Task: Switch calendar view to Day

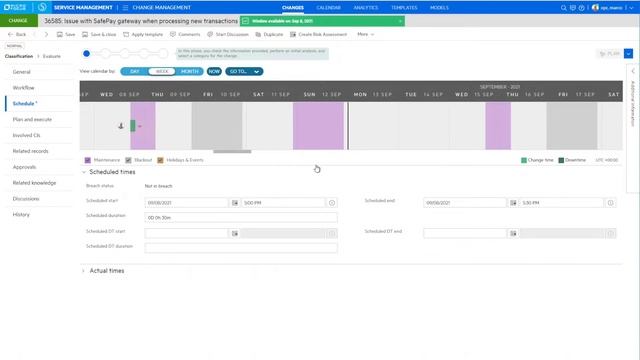Action: coord(134,71)
